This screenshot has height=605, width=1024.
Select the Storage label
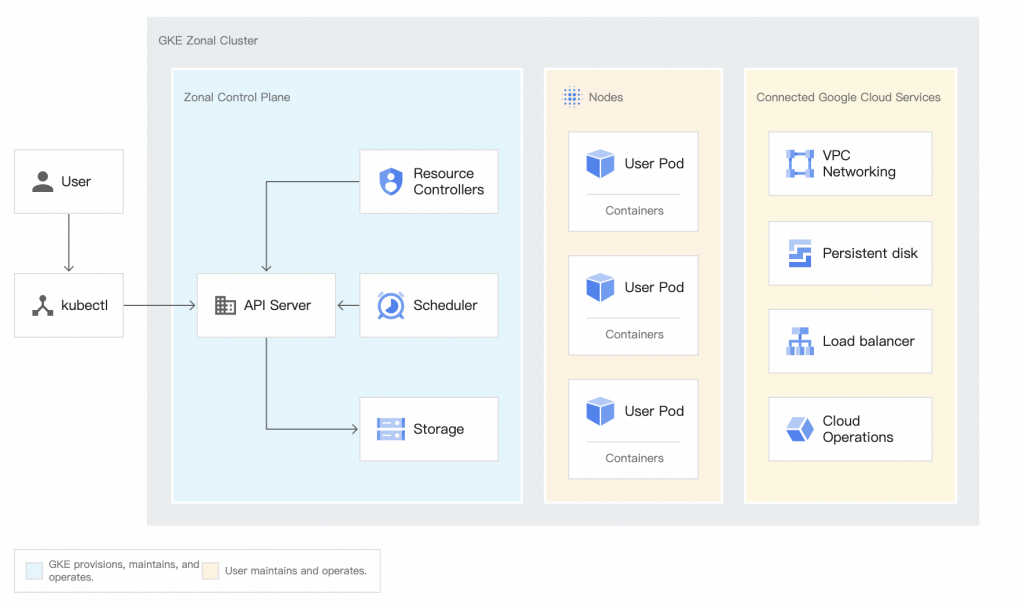pos(438,429)
